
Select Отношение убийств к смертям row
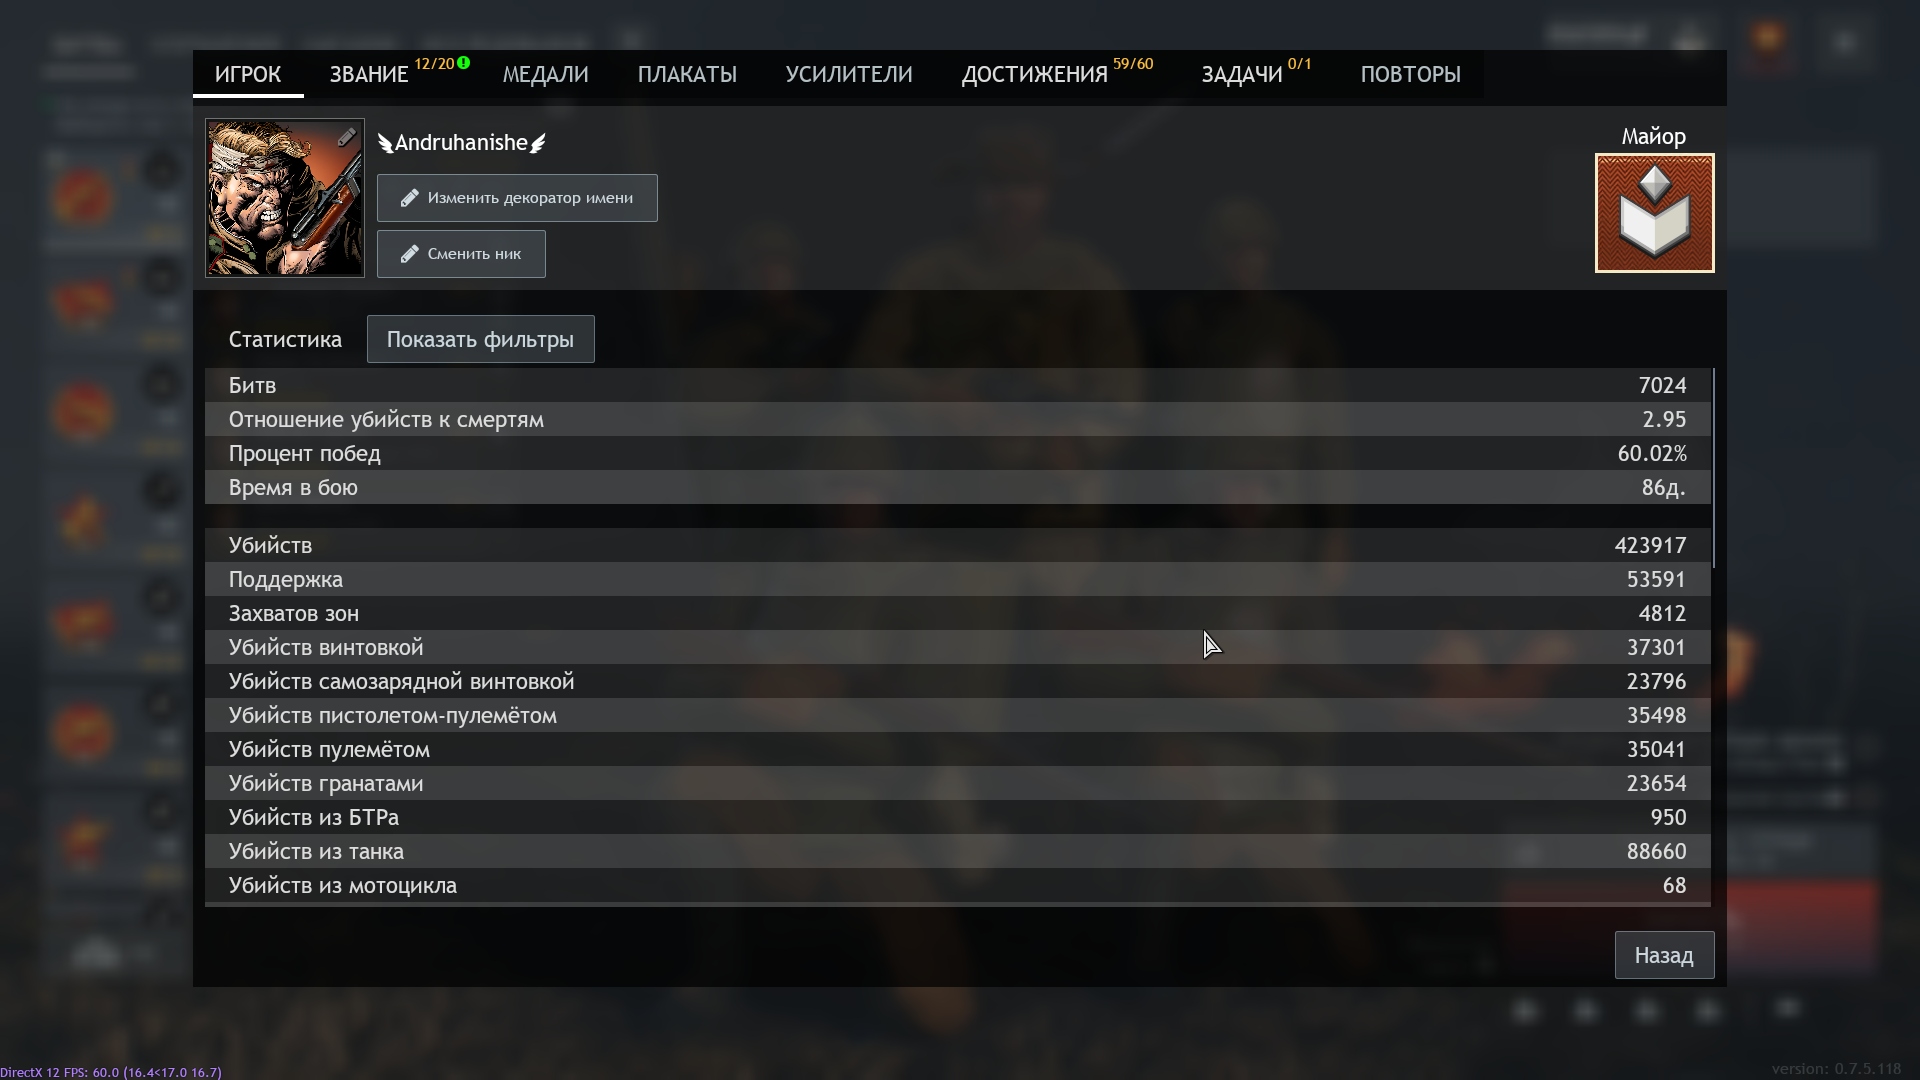tap(958, 420)
